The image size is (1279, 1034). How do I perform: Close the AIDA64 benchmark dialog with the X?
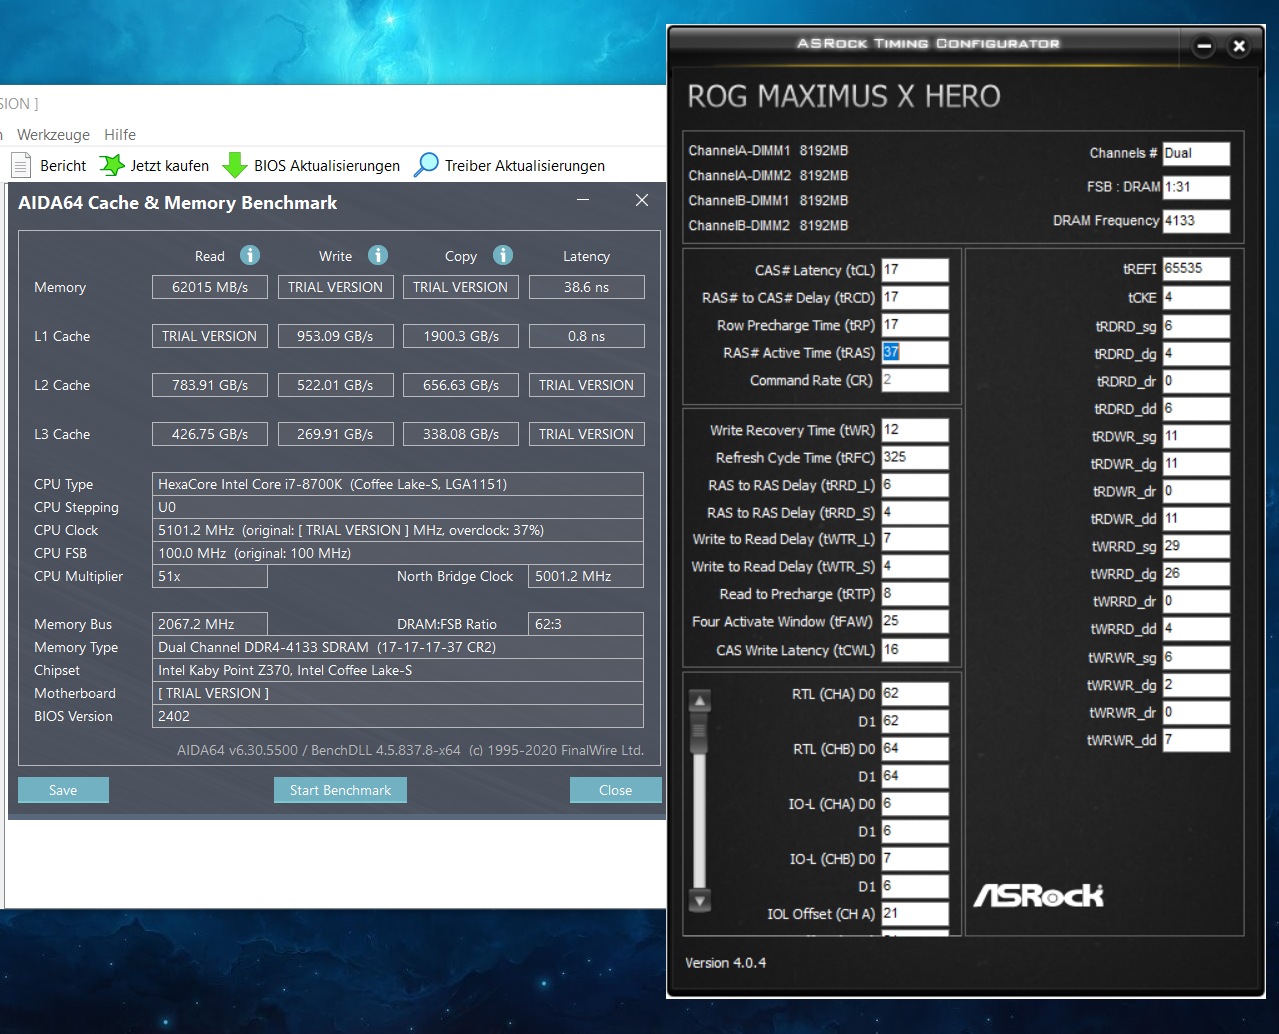[x=642, y=200]
